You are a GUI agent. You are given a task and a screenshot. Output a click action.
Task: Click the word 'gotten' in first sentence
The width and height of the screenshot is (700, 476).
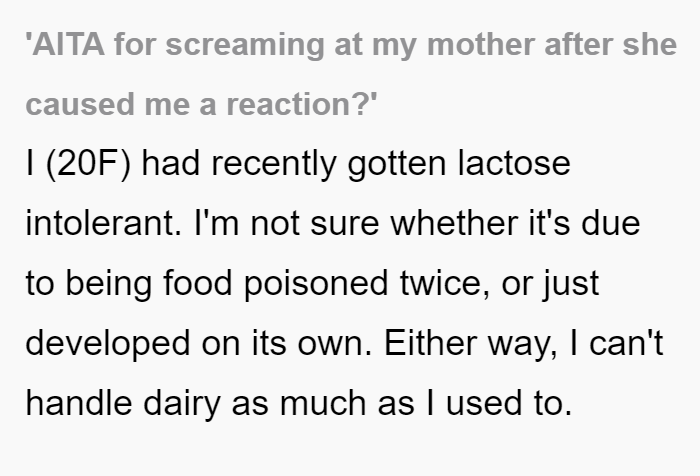click(x=397, y=164)
